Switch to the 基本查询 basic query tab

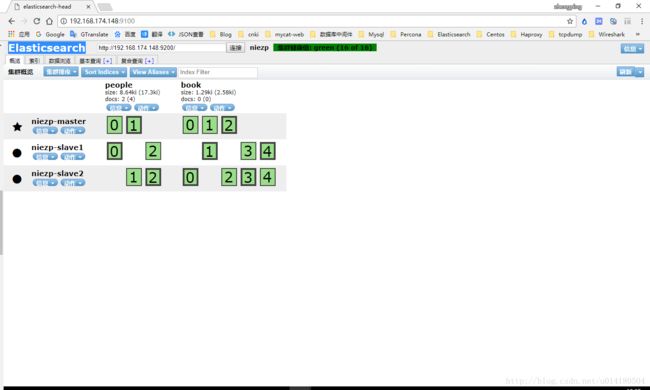95,61
